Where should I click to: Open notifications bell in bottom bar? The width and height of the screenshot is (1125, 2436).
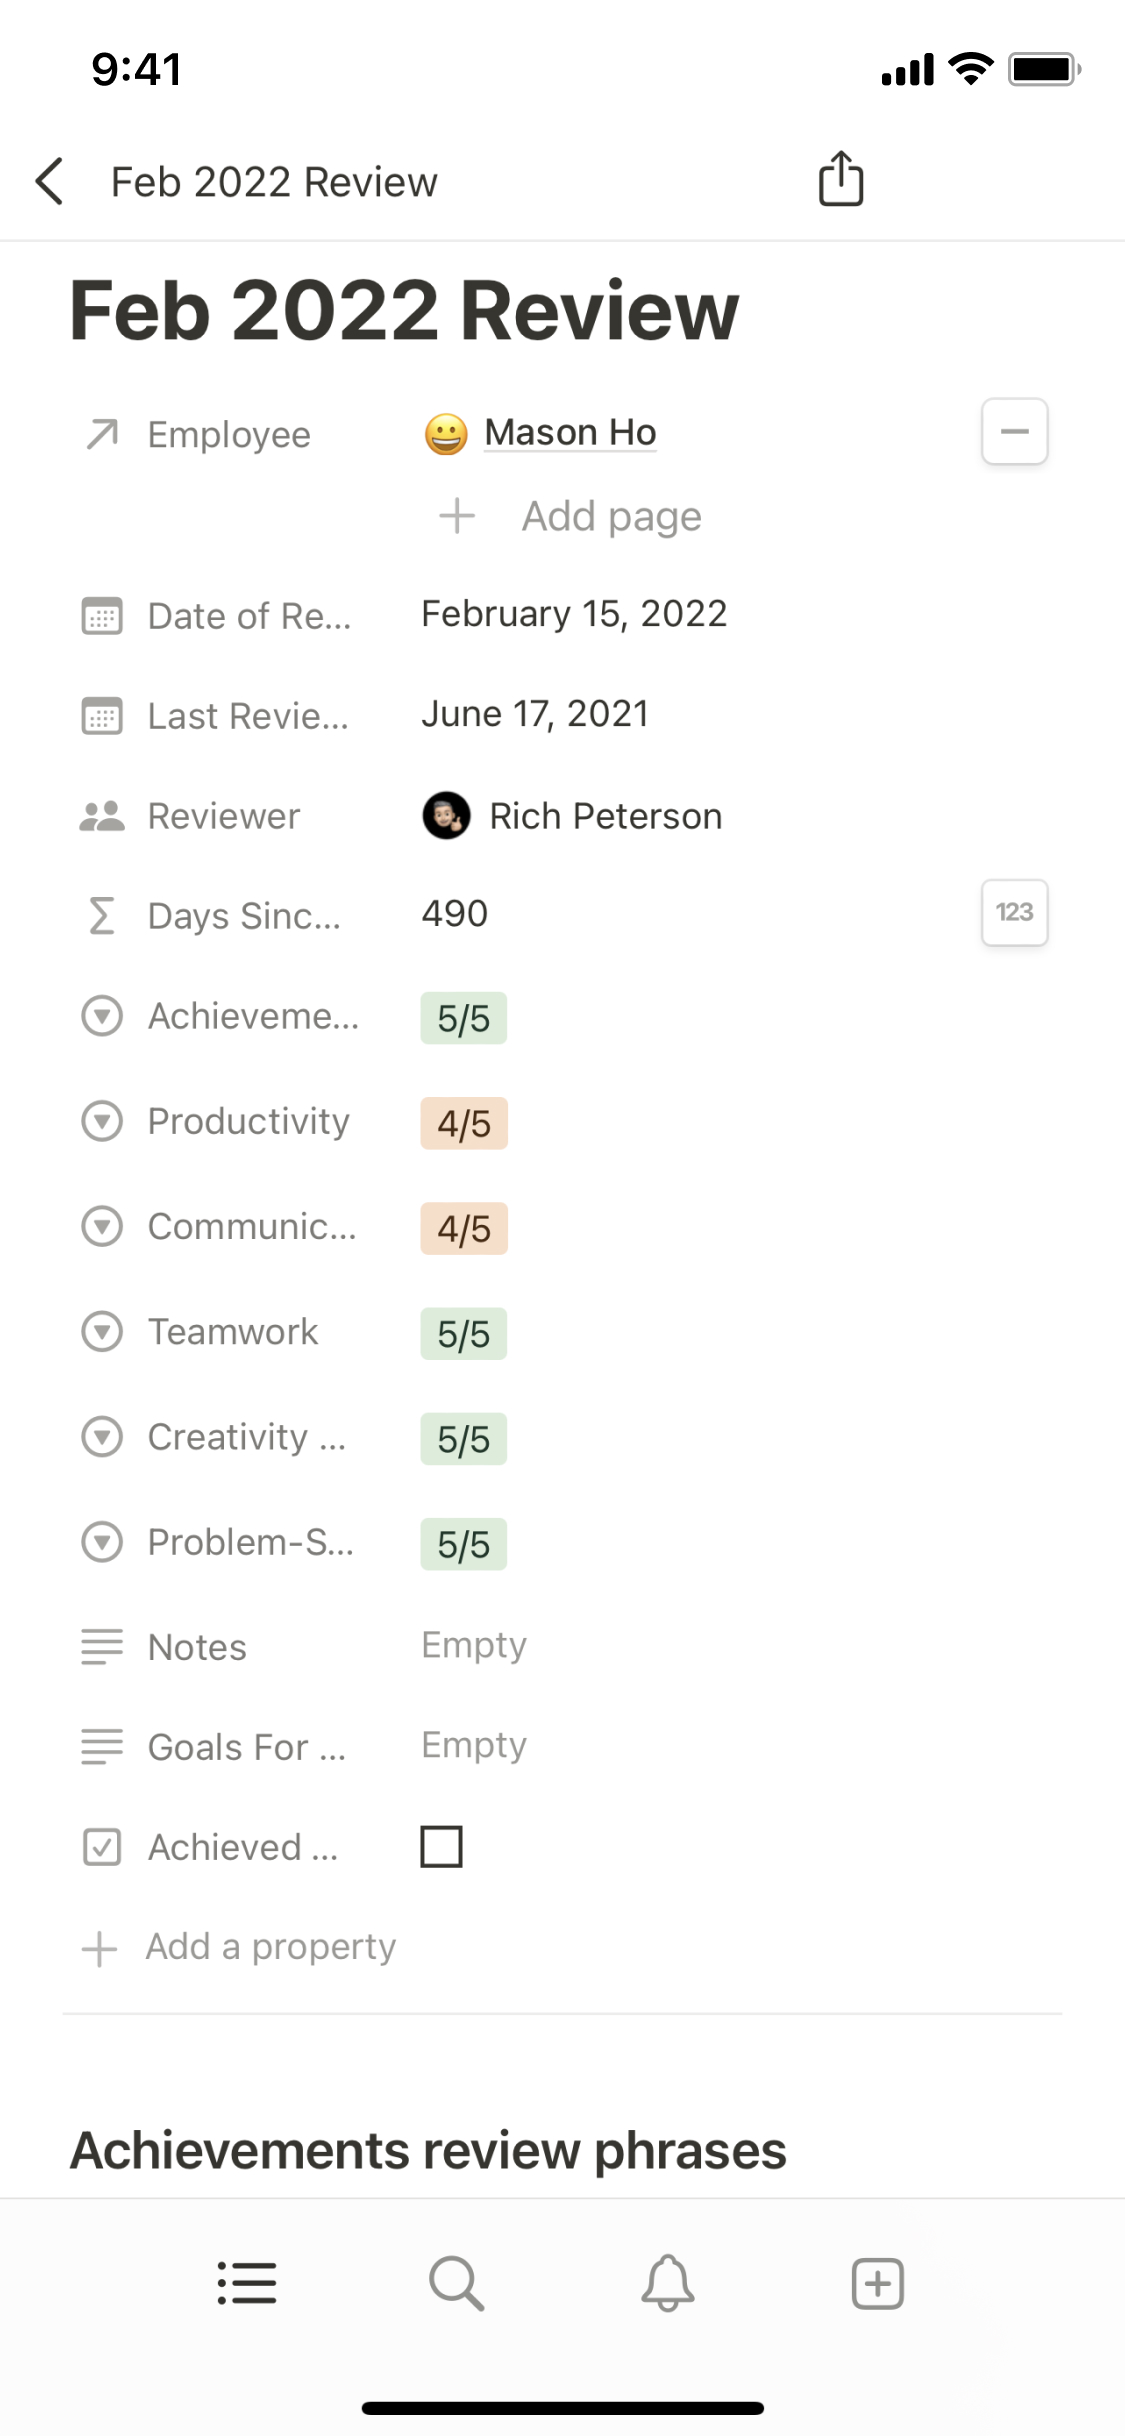coord(667,2283)
